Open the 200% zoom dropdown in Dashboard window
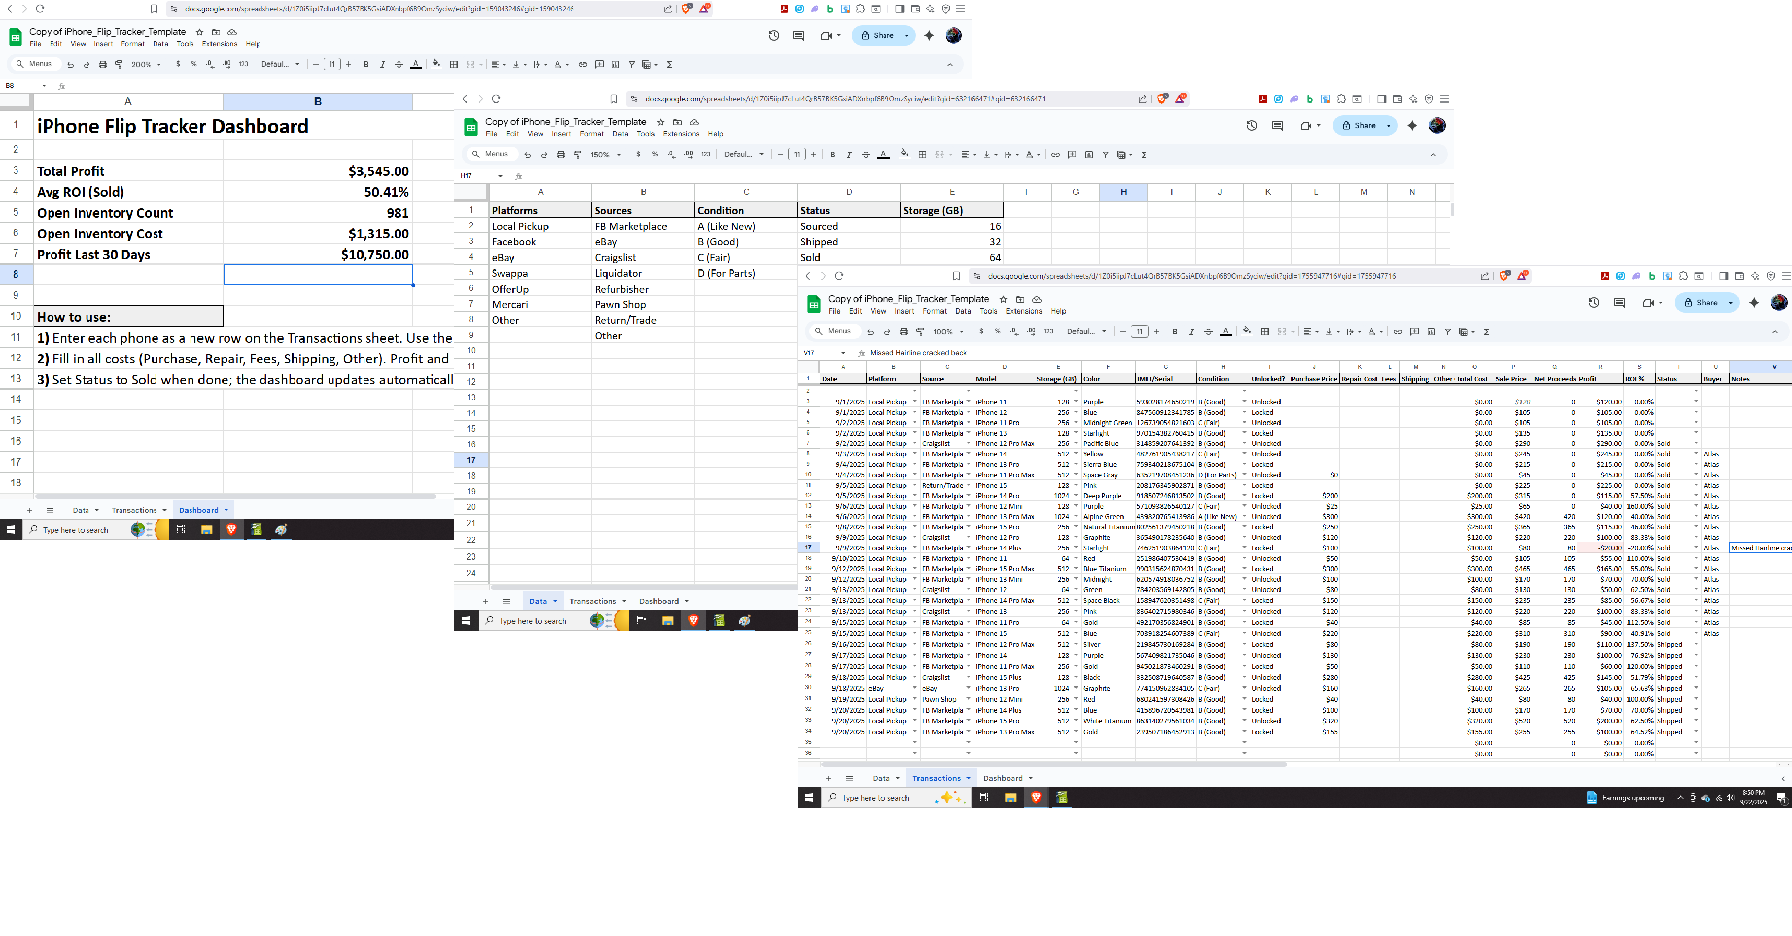The height and width of the screenshot is (936, 1792). pyautogui.click(x=146, y=64)
